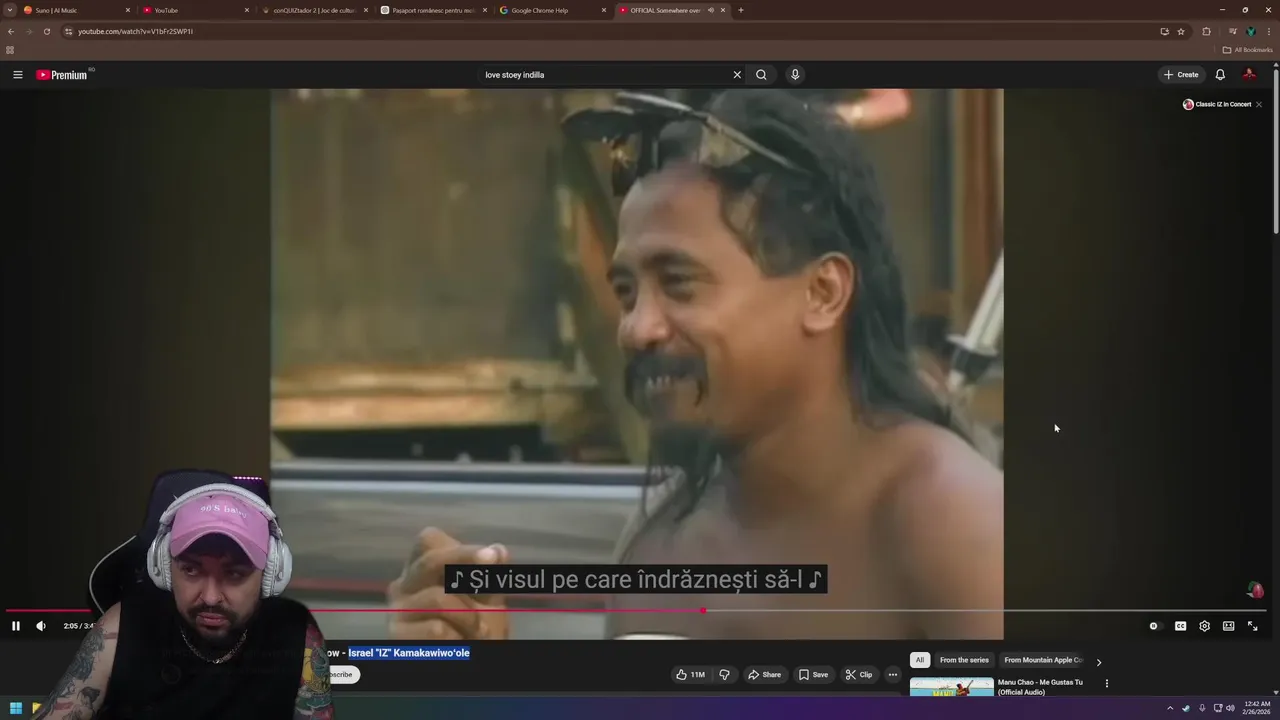Open more actions (three dots) beside Clip
The height and width of the screenshot is (720, 1280).
pos(893,675)
